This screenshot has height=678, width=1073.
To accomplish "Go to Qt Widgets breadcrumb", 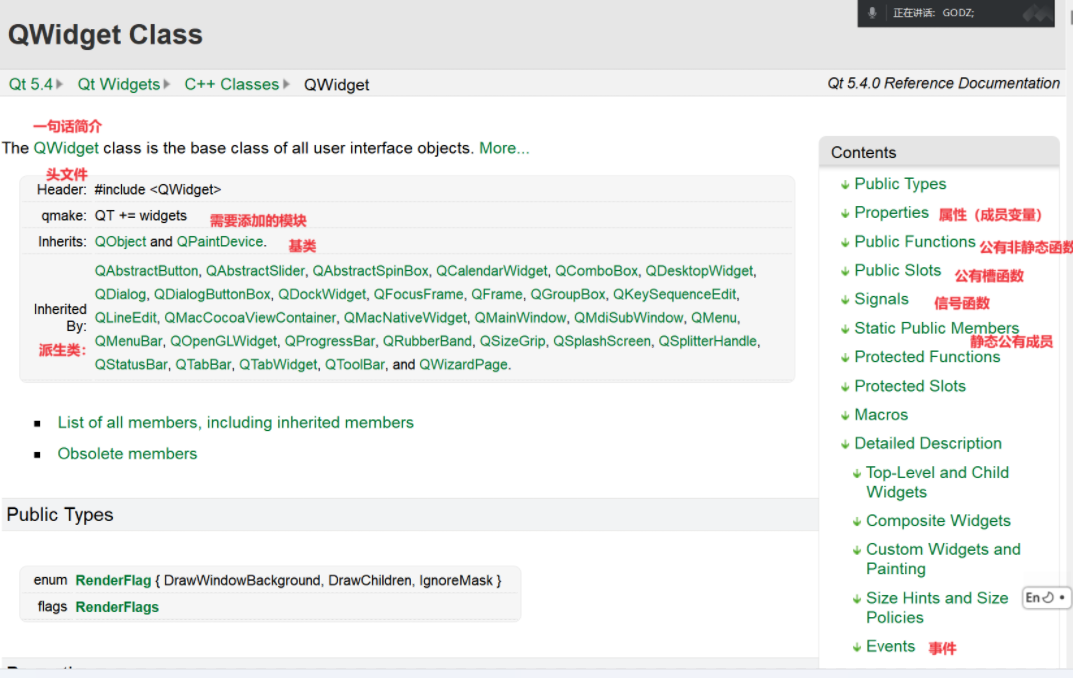I will [x=118, y=84].
